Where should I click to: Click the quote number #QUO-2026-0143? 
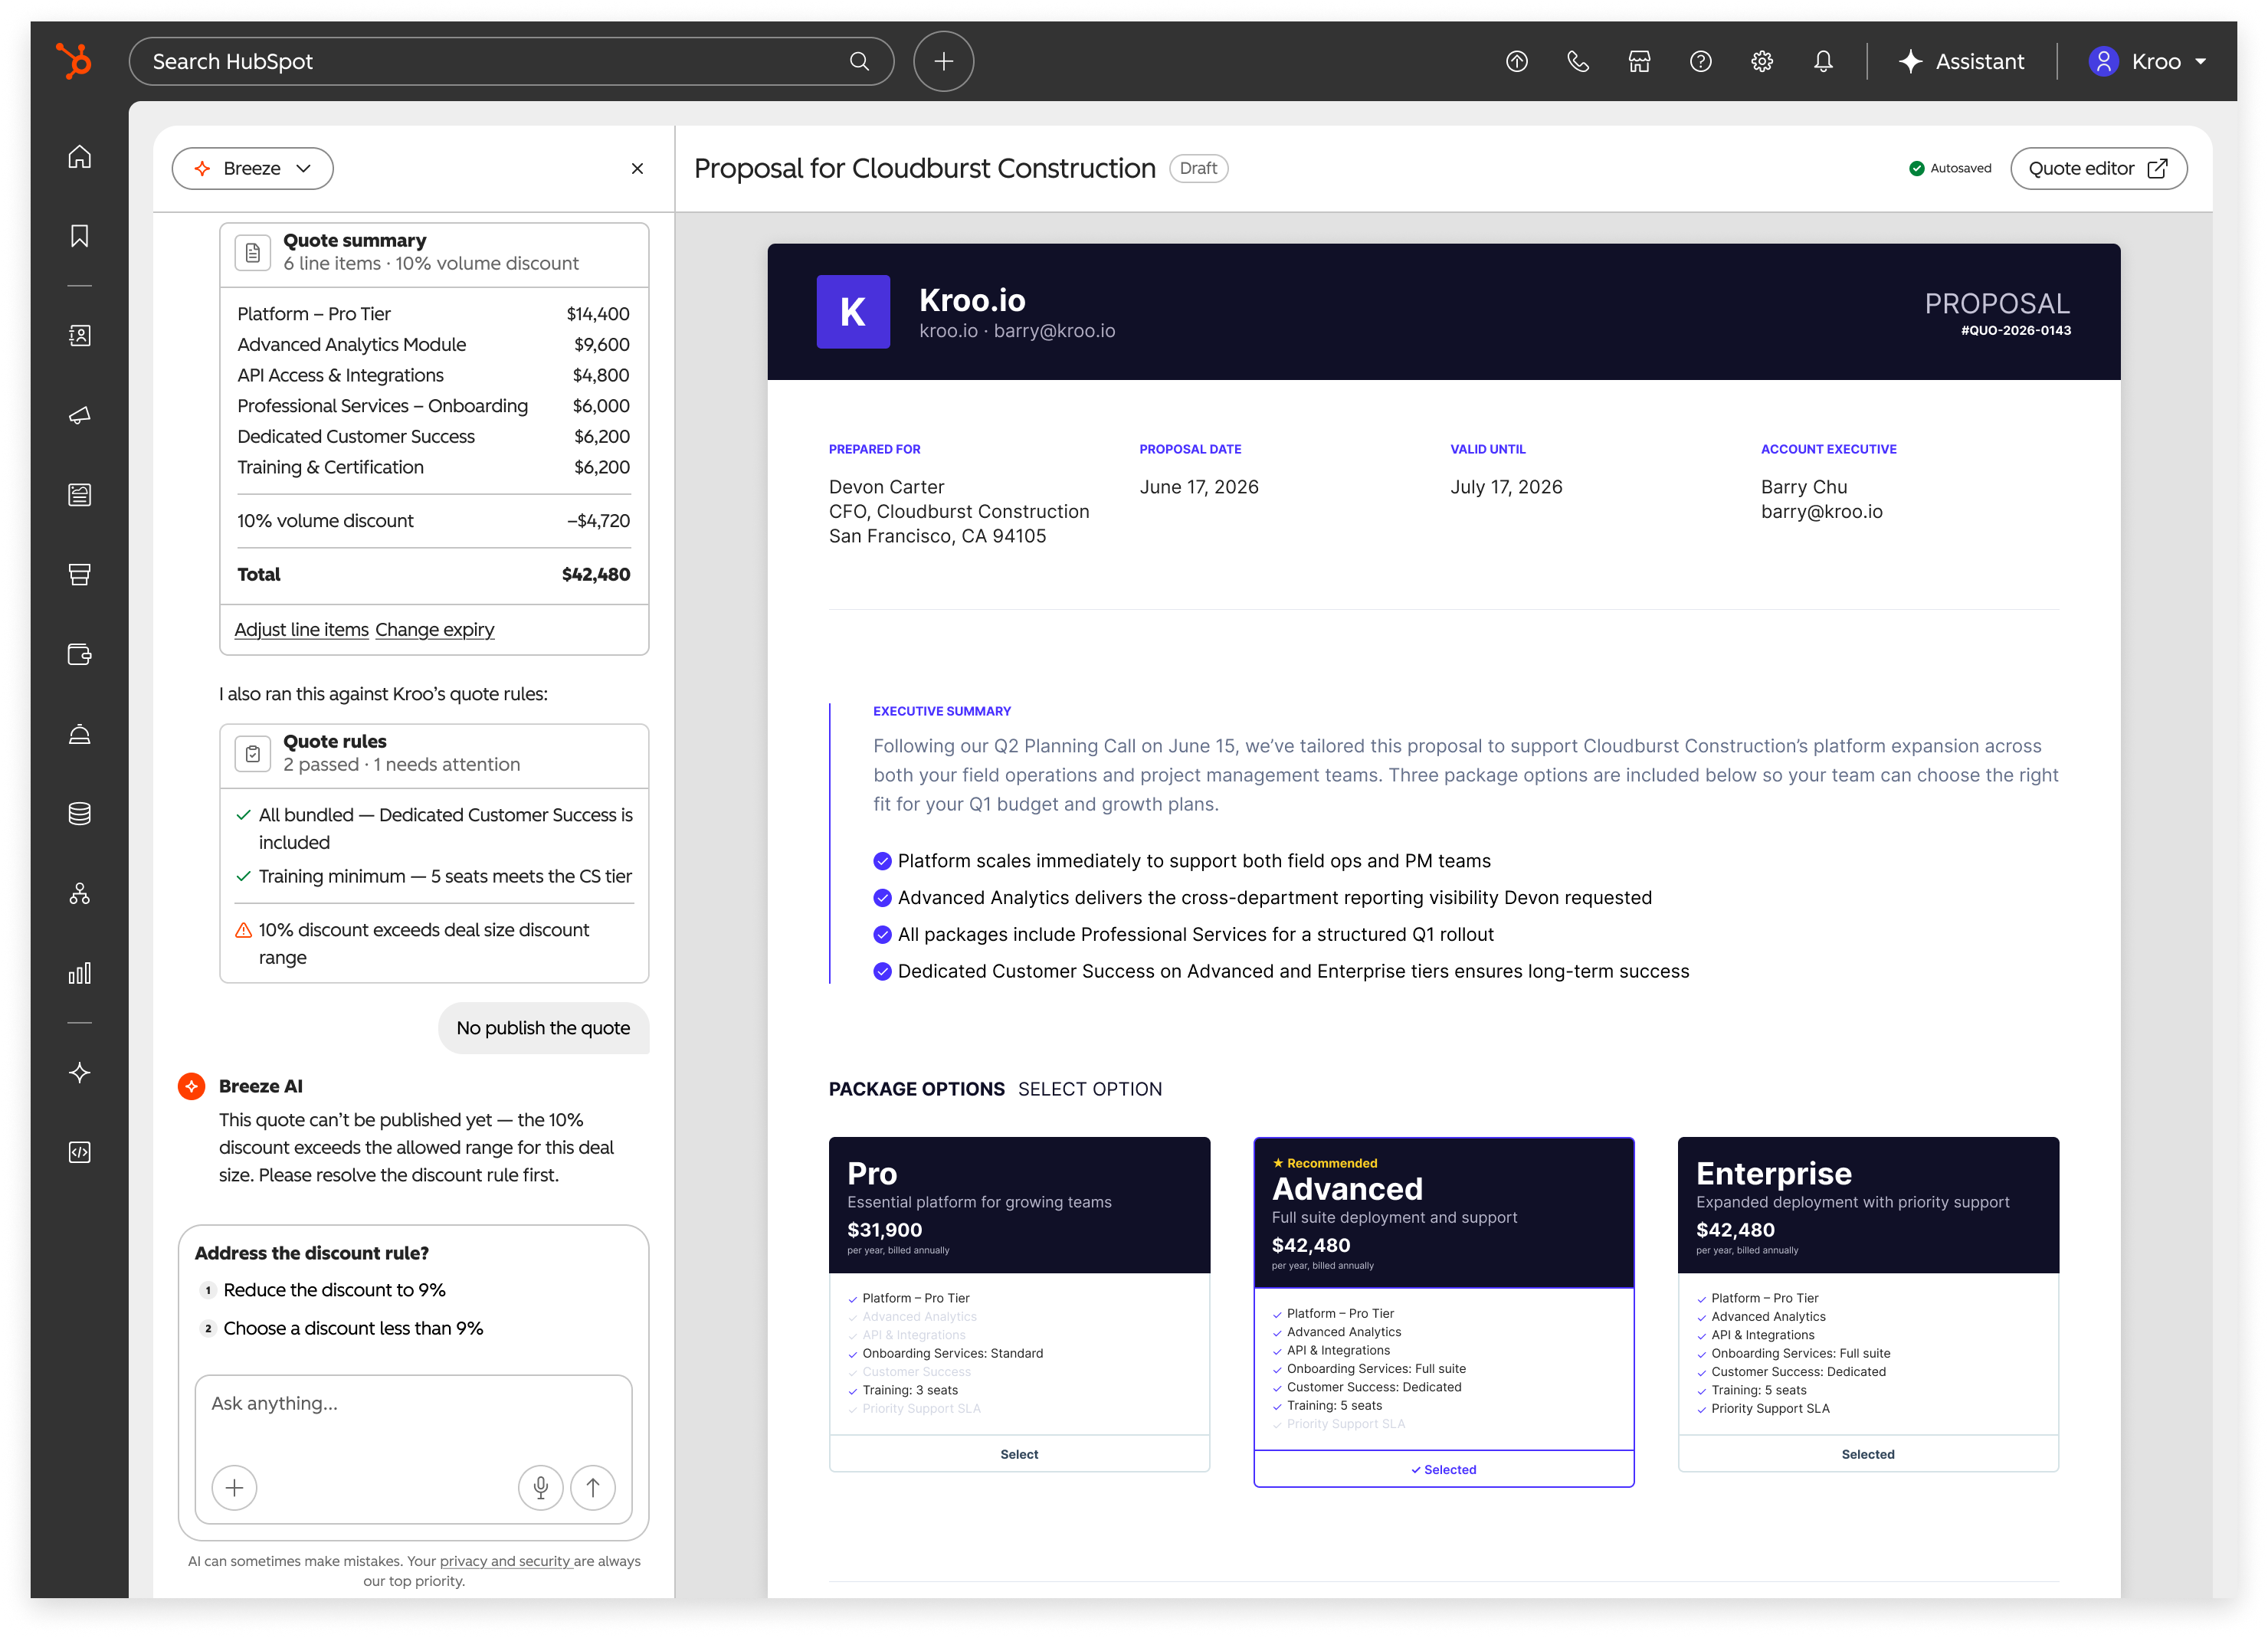tap(2015, 330)
